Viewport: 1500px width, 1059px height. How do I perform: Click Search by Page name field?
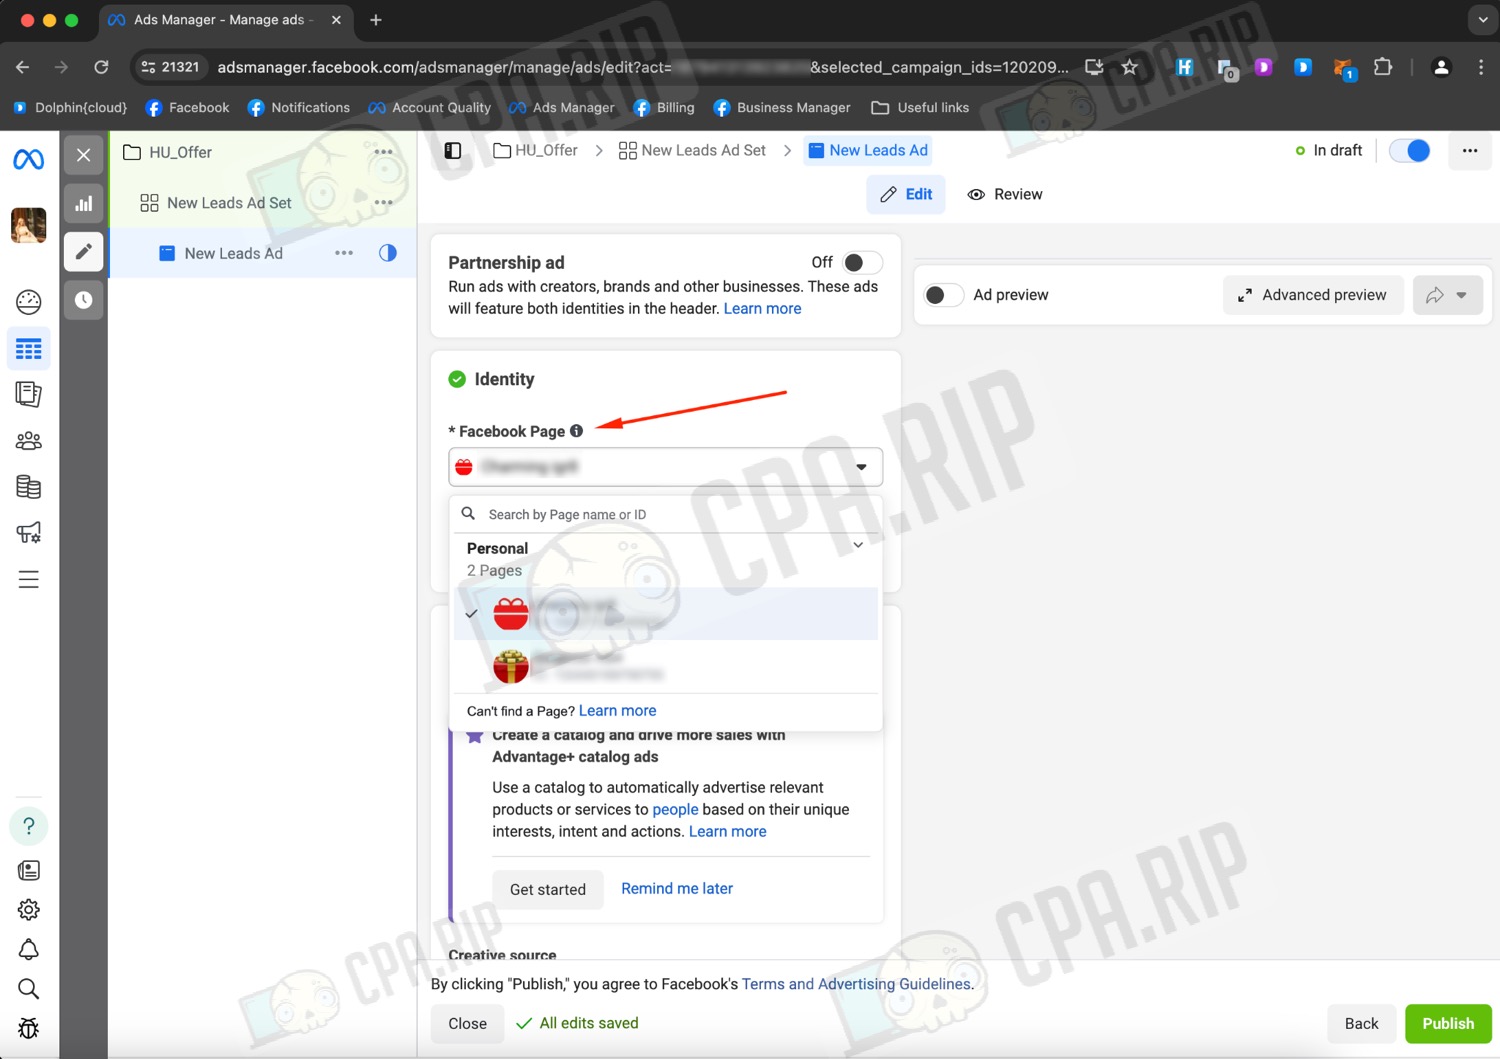(x=666, y=514)
